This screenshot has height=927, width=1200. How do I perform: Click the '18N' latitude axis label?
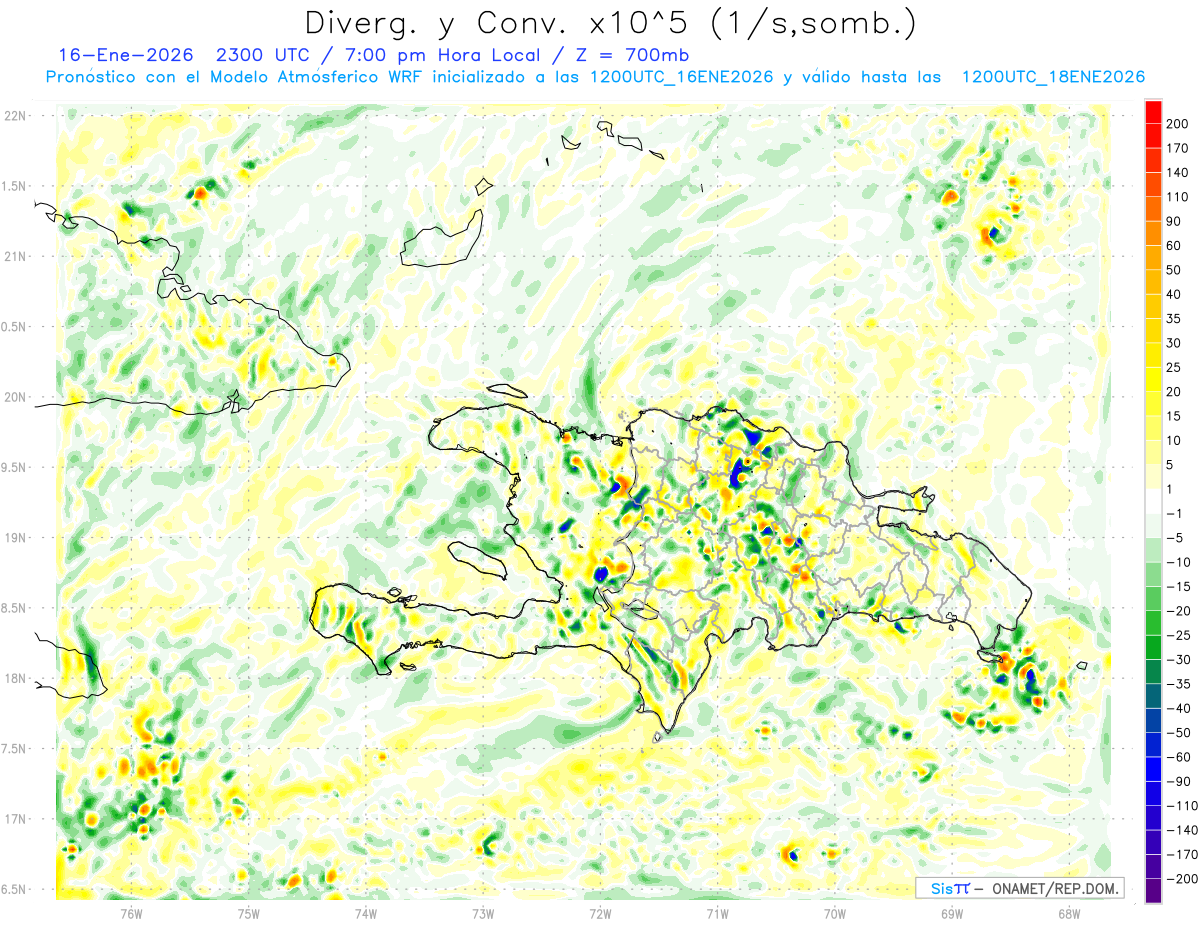[x=15, y=678]
